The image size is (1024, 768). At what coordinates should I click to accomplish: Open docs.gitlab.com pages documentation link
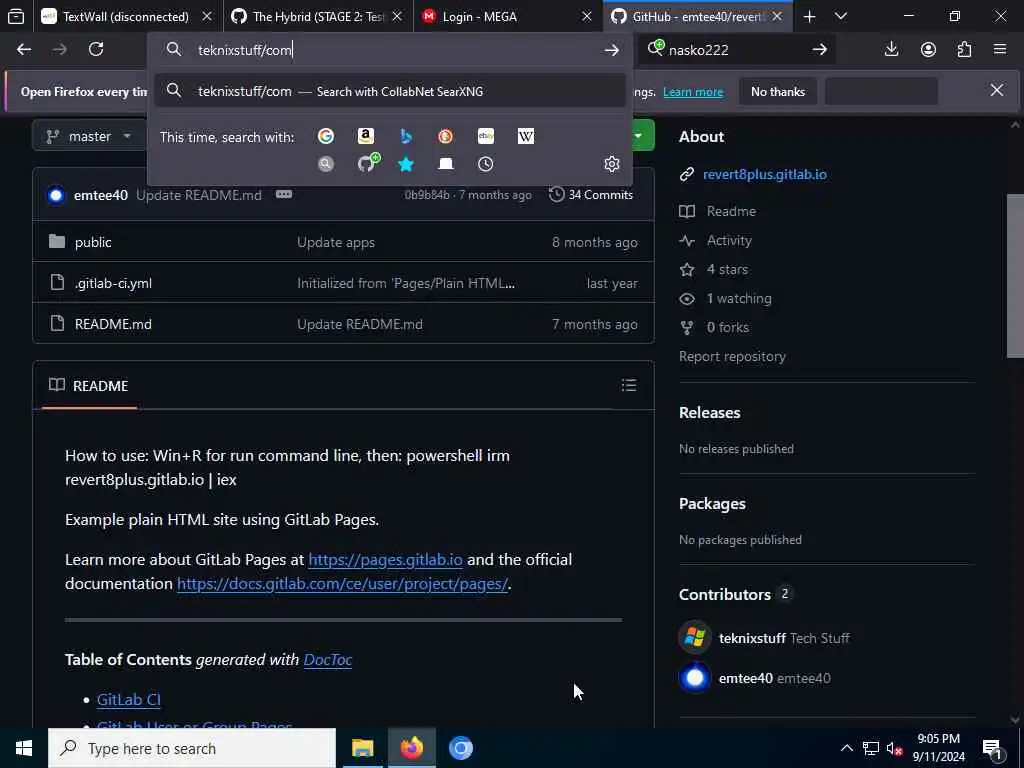point(342,584)
